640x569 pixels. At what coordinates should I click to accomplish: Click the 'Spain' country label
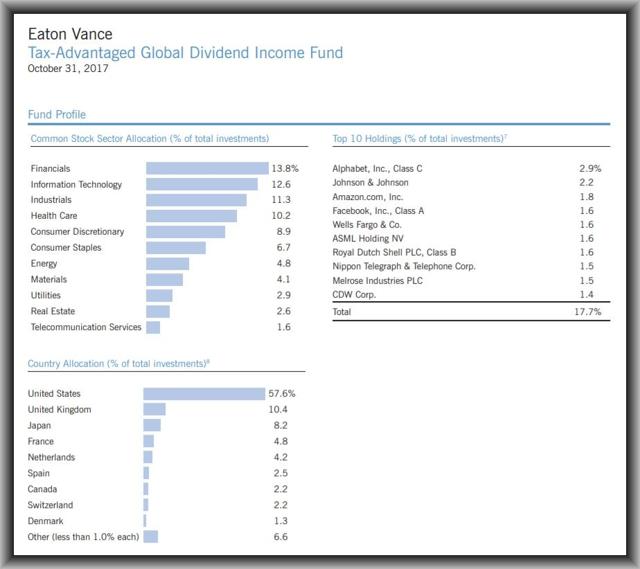39,473
